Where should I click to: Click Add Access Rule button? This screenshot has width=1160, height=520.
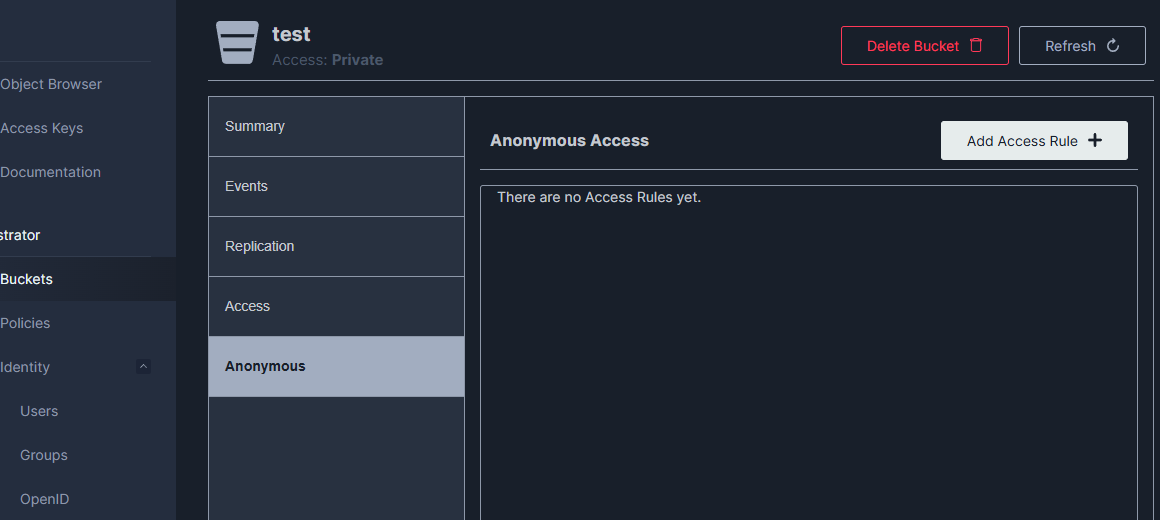pyautogui.click(x=1034, y=141)
